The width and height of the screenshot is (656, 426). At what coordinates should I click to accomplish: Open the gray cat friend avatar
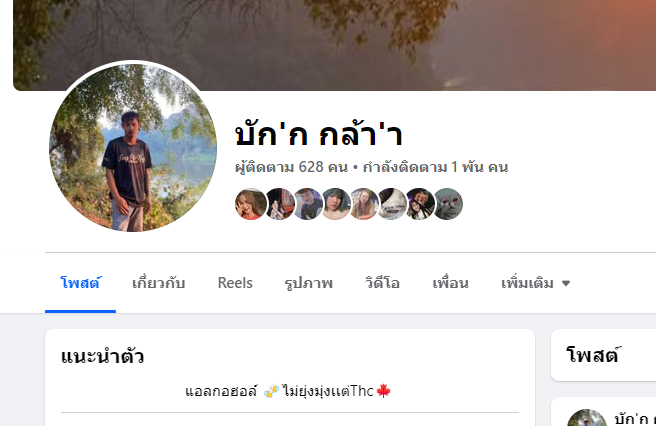447,204
